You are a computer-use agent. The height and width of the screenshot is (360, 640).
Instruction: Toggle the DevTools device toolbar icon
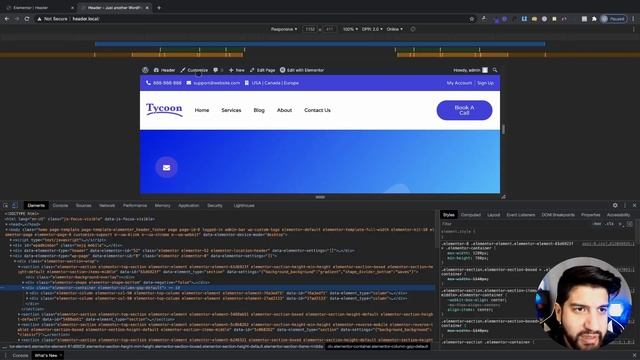[14, 205]
